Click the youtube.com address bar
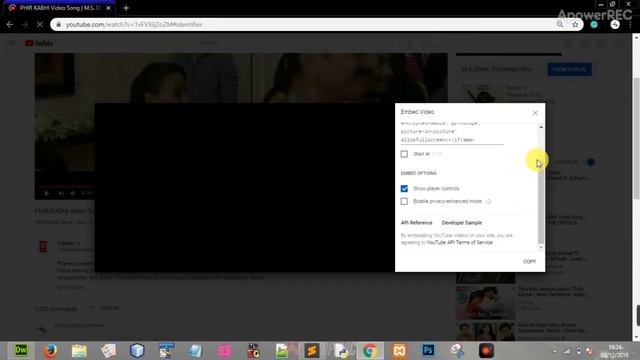The image size is (640, 360). click(x=310, y=24)
